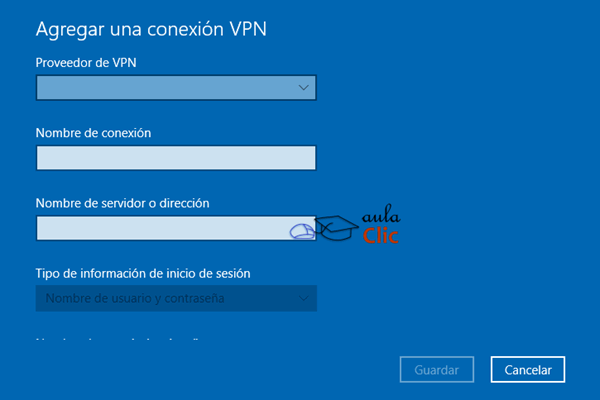
Task: Focus the Nombre de conexión text field
Action: [x=176, y=158]
